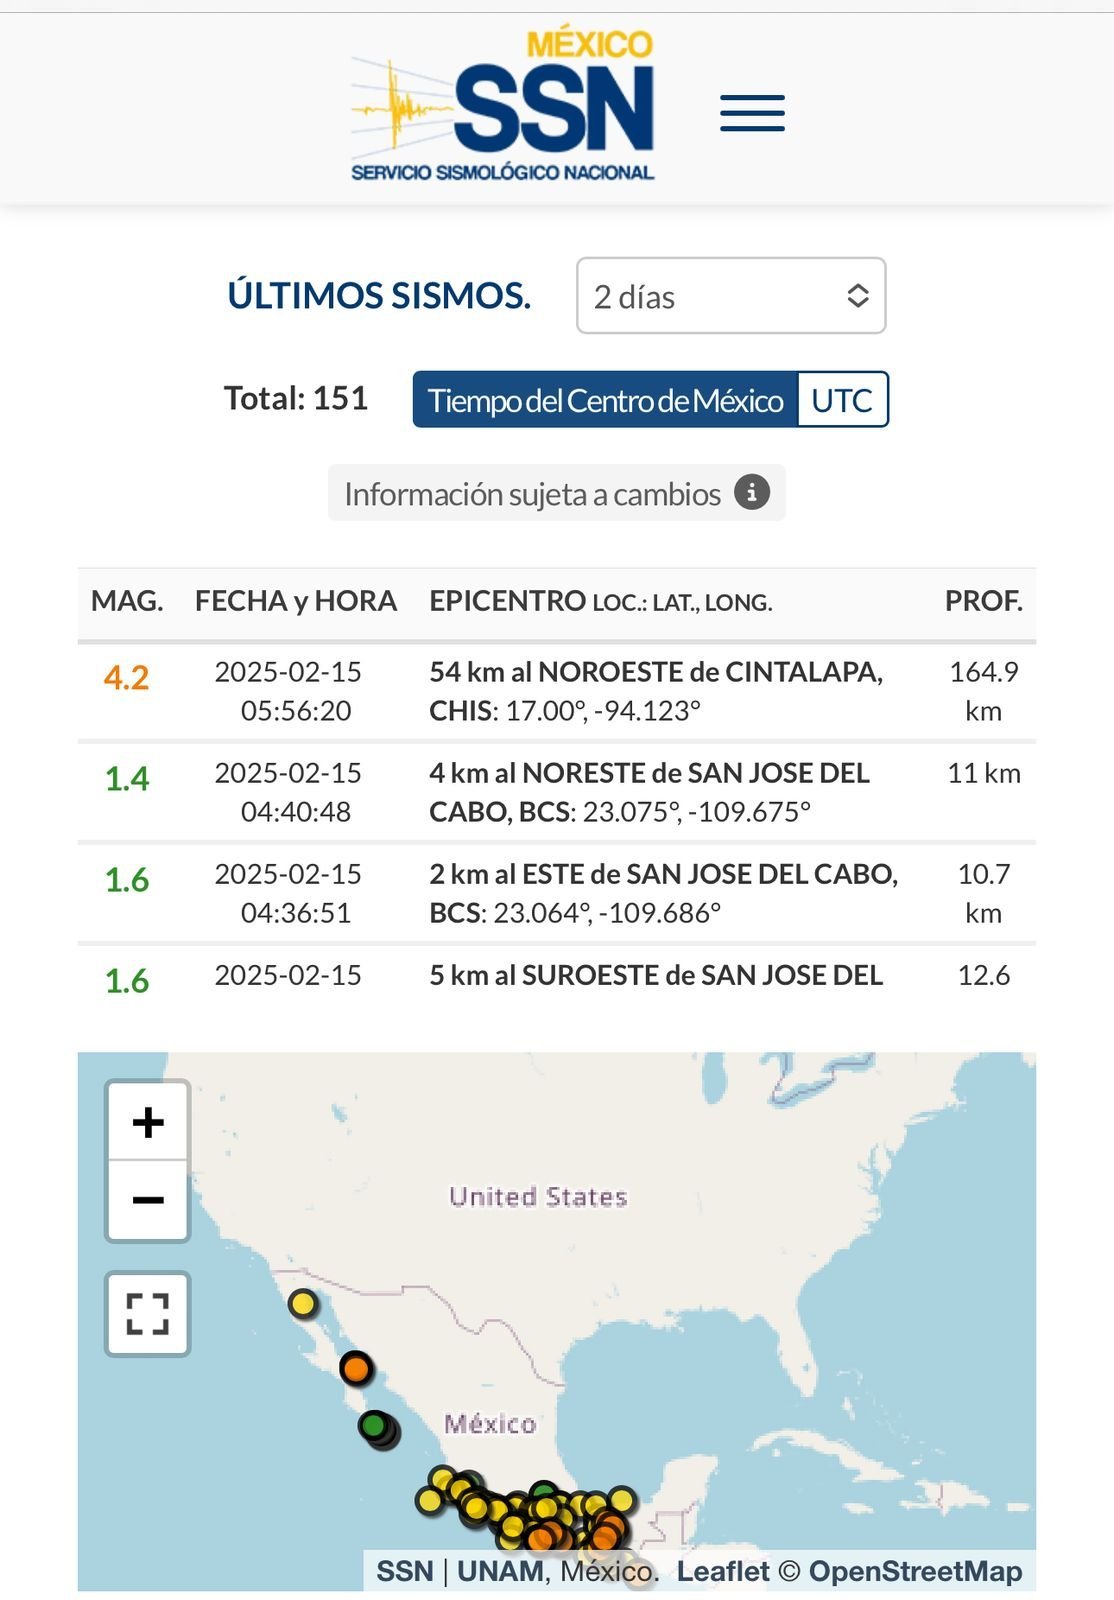Image resolution: width=1114 pixels, height=1600 pixels.
Task: Click the FECHA y HORA column header
Action: click(296, 601)
